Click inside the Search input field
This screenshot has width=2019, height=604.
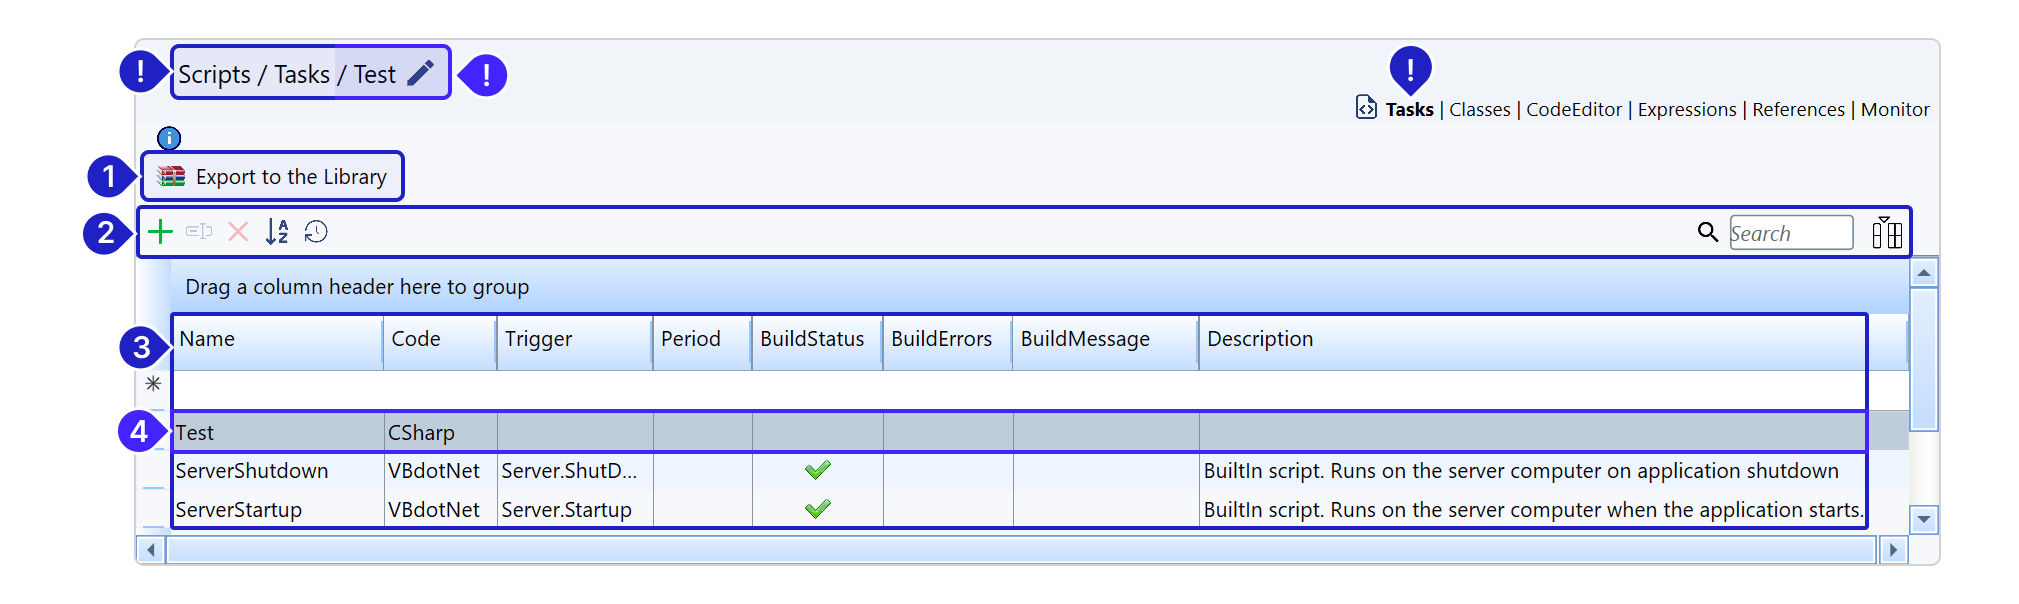point(1789,233)
